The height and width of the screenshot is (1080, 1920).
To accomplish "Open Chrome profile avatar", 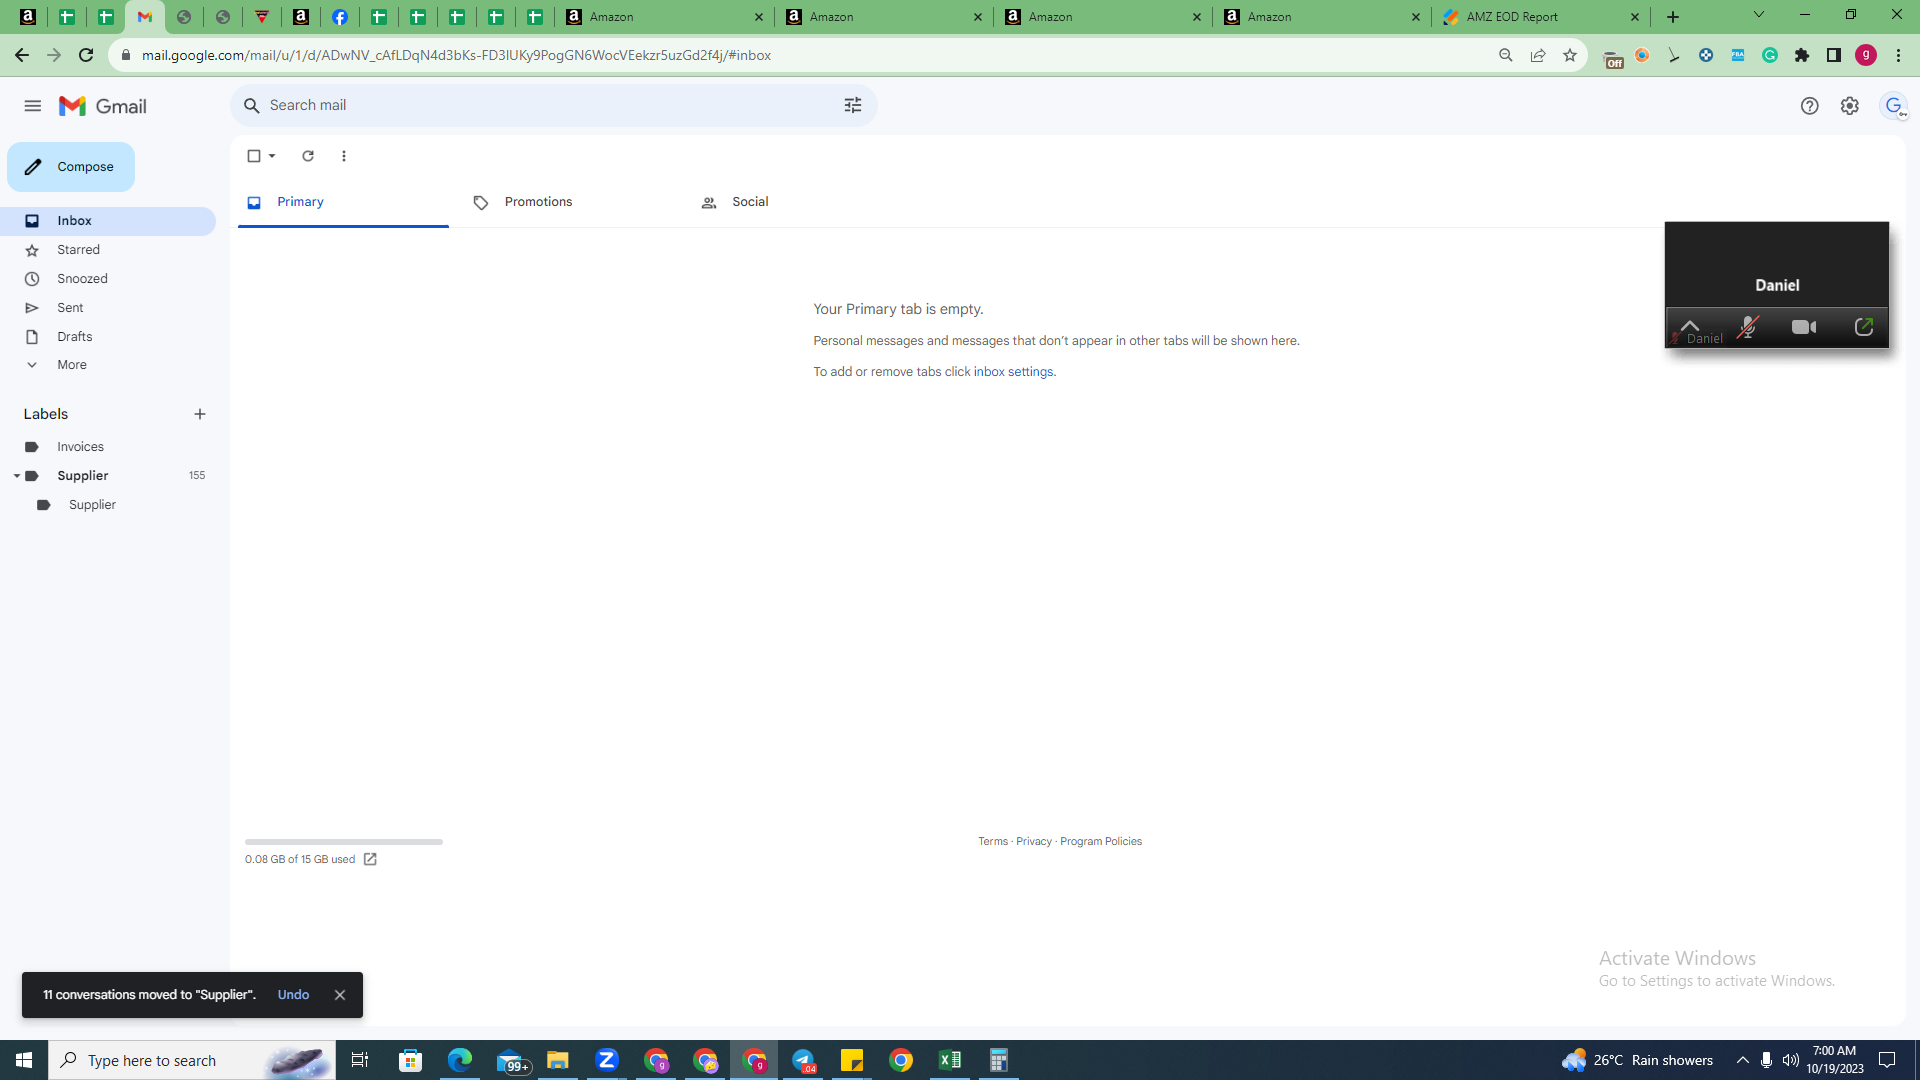I will point(1866,56).
